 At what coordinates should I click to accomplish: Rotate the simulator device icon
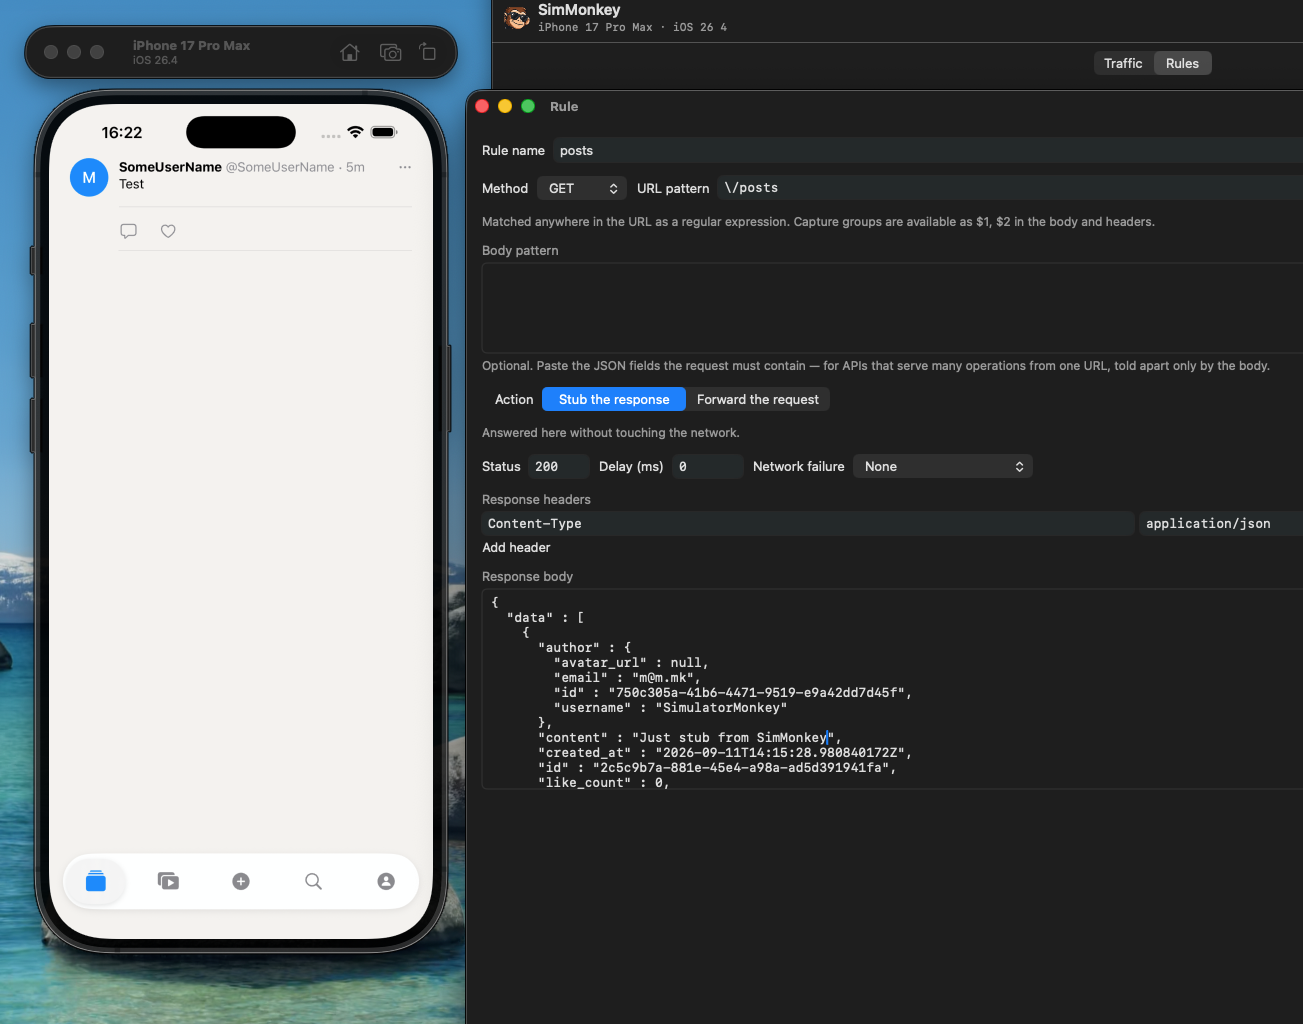click(x=428, y=52)
